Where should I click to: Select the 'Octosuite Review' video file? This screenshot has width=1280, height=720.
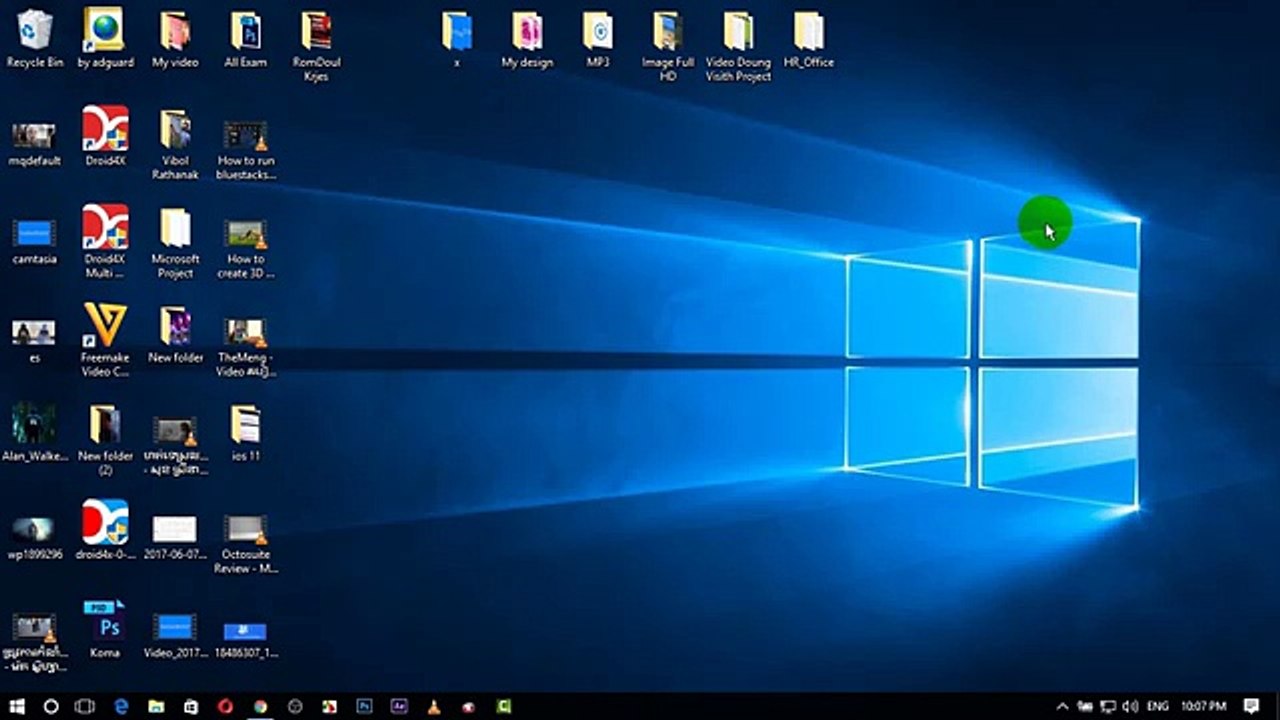point(245,544)
